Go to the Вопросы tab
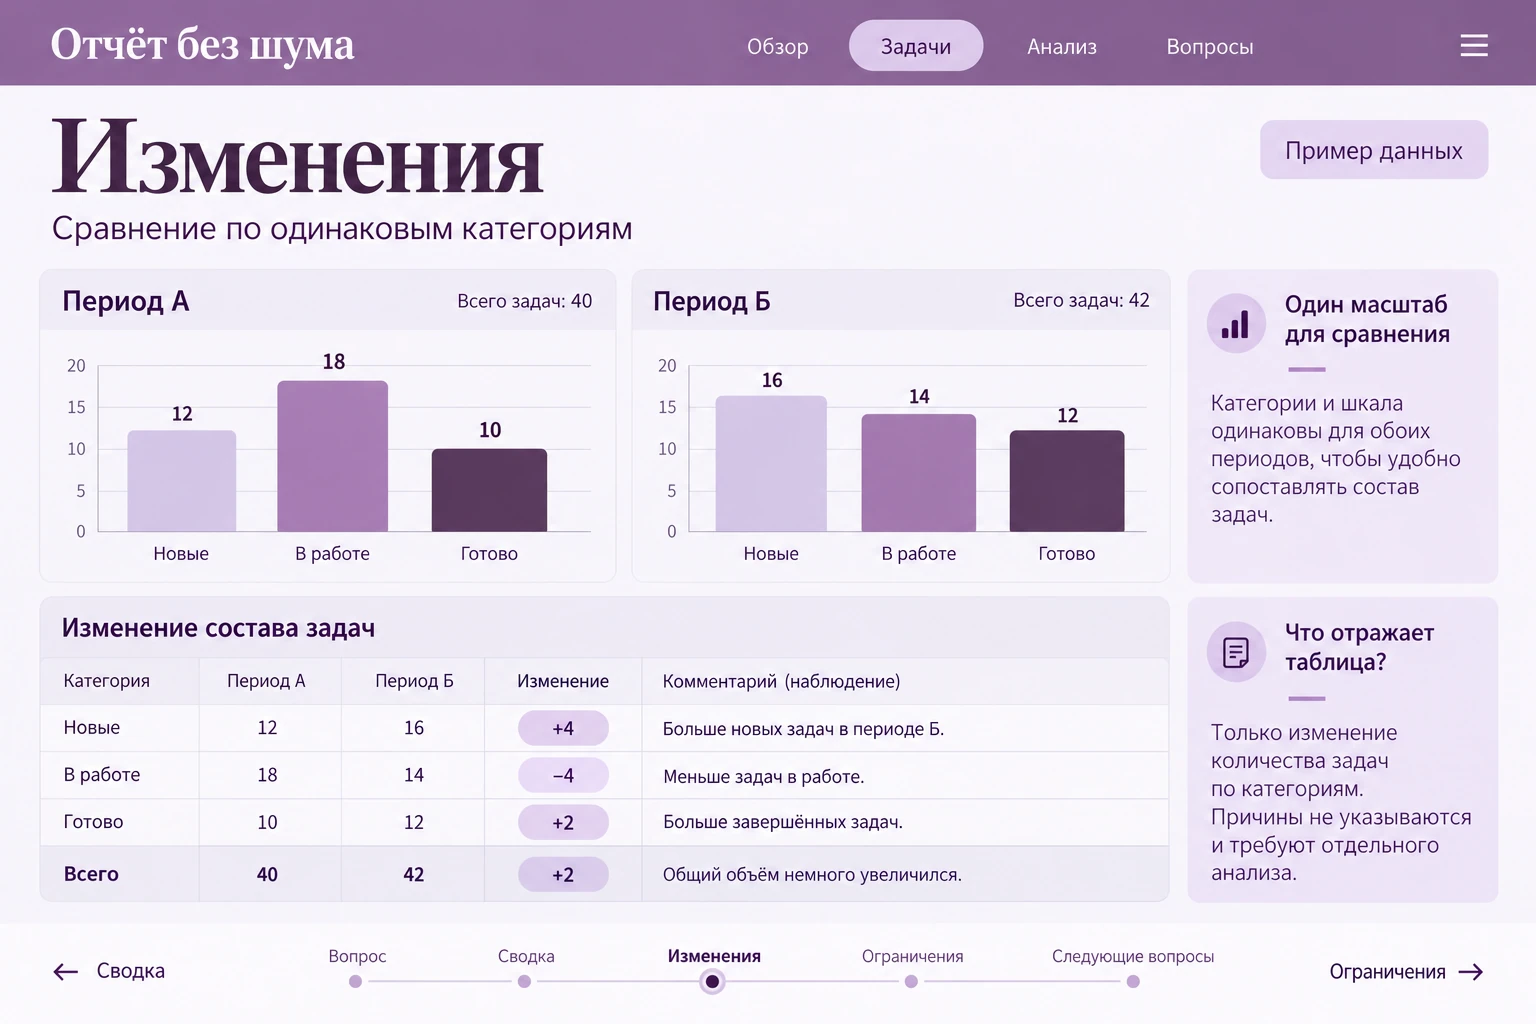Screen dimensions: 1536x1024 1209,46
